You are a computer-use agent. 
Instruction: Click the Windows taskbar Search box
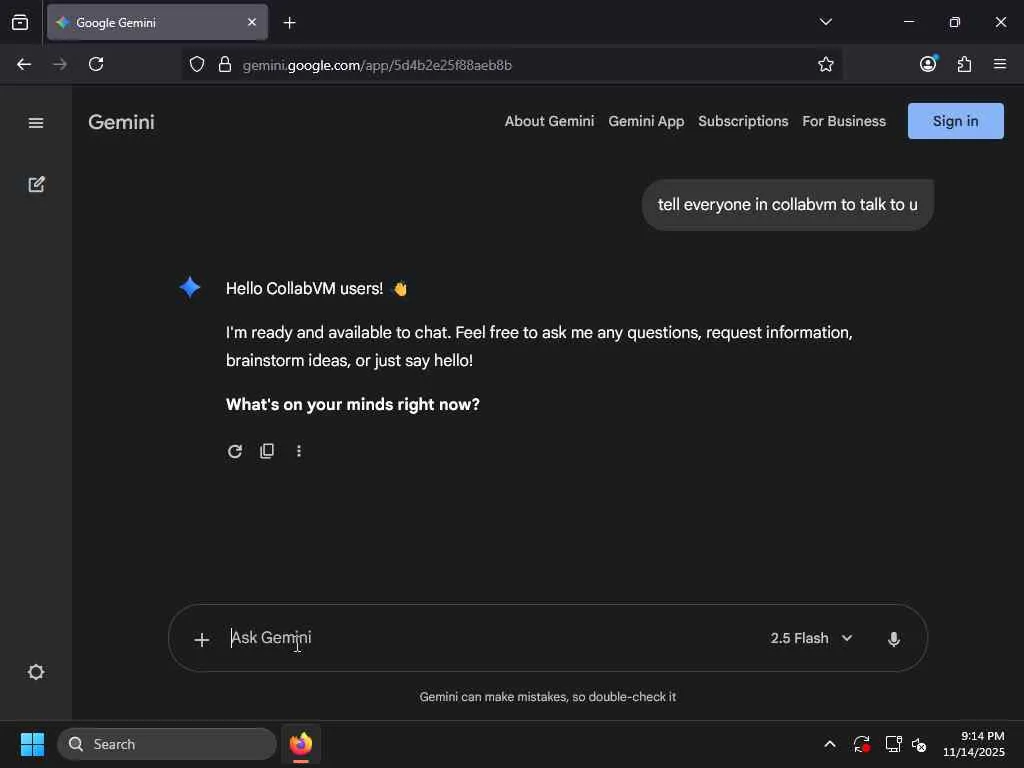pos(167,744)
